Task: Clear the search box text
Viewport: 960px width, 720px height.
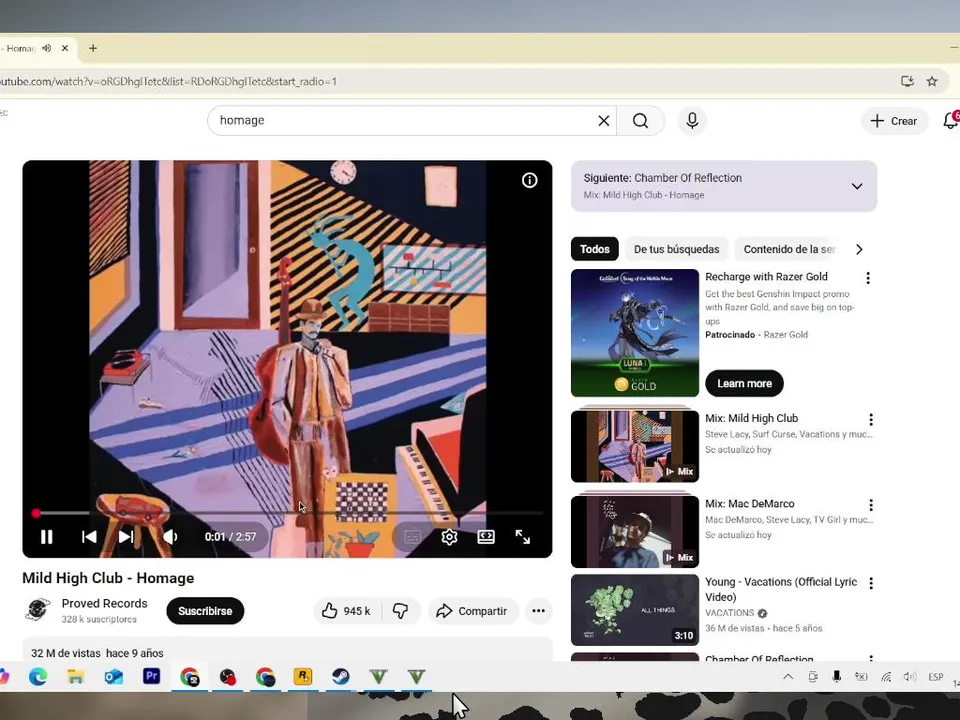Action: pyautogui.click(x=604, y=121)
